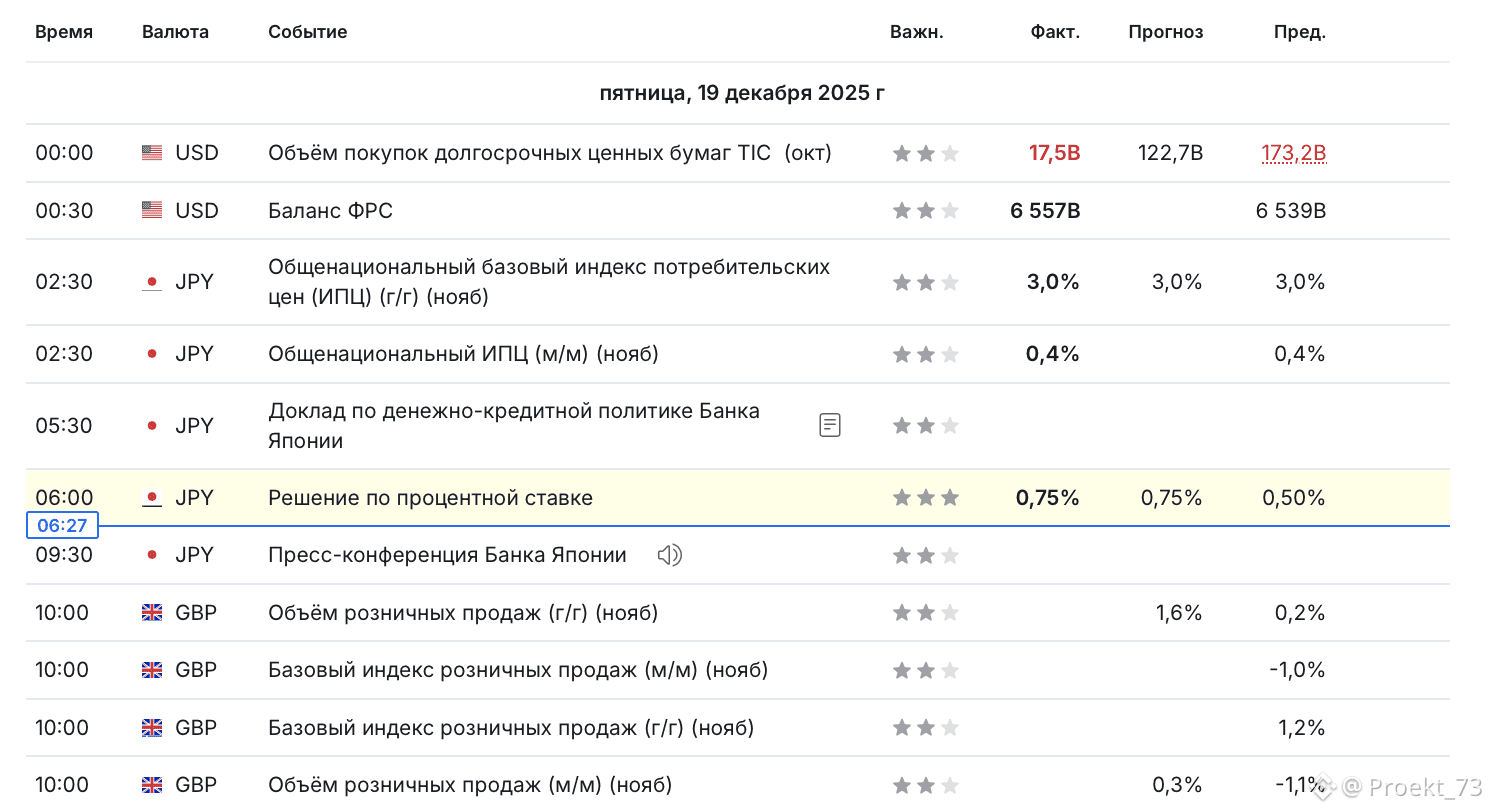The height and width of the screenshot is (812, 1490).
Task: Click the date header пятница, 19 декабря 2025 г
Action: point(742,93)
